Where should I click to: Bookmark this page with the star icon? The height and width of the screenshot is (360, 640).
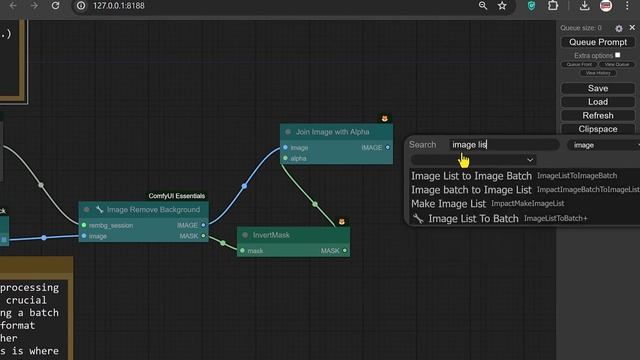[502, 6]
